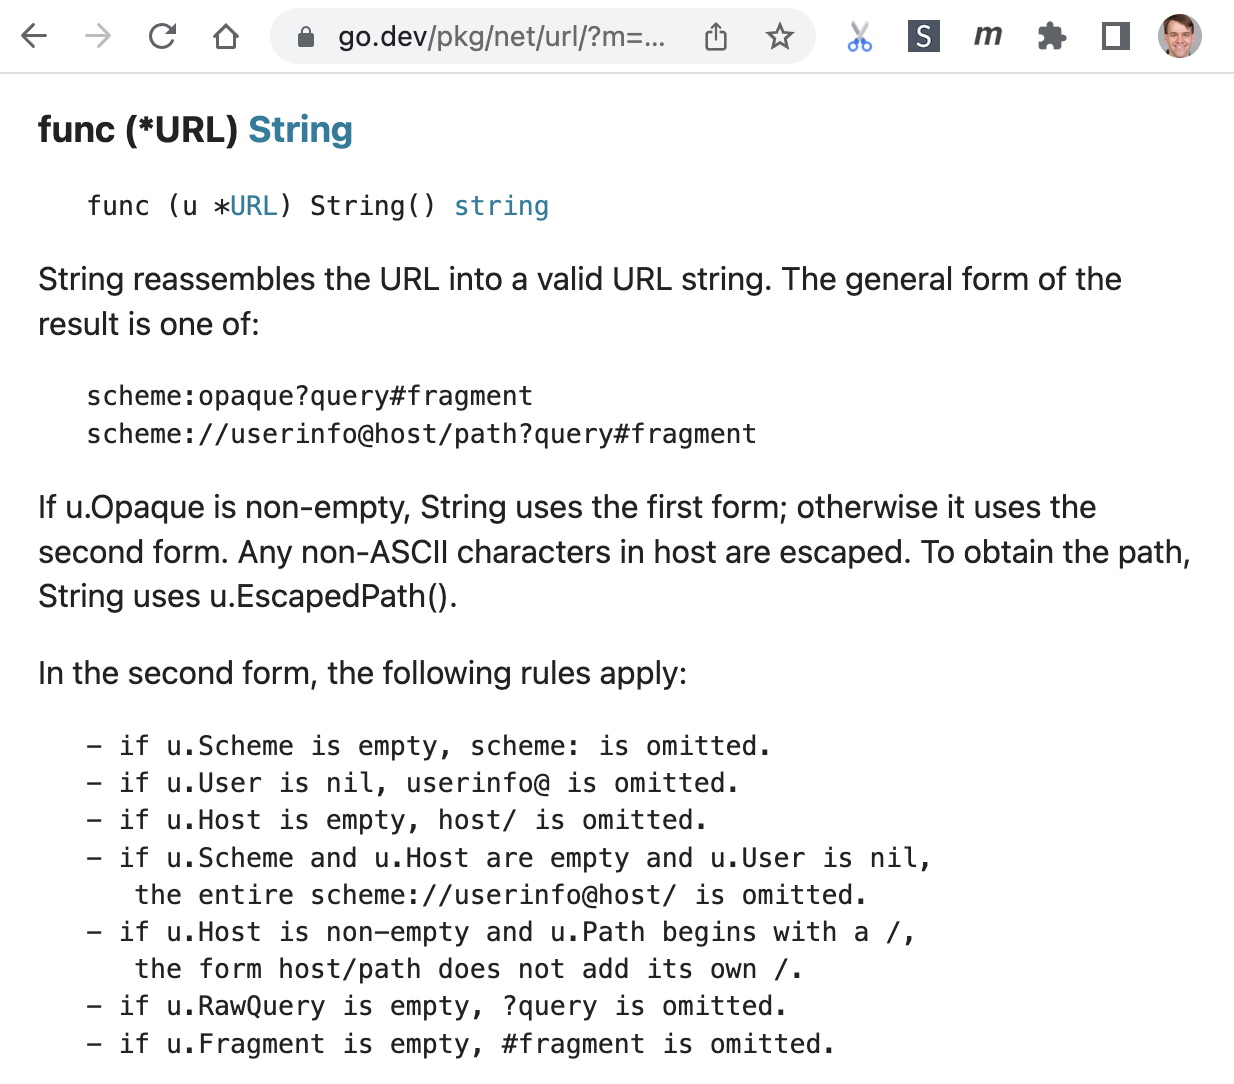
Task: Go to the home page icon
Action: 226,37
